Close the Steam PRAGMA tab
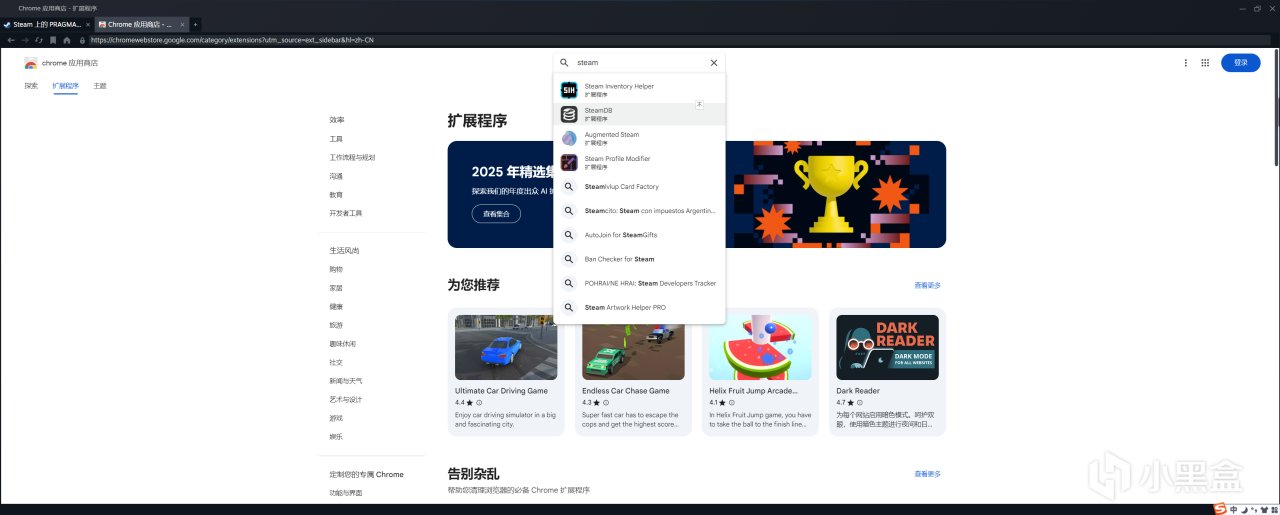The height and width of the screenshot is (515, 1280). pyautogui.click(x=88, y=24)
